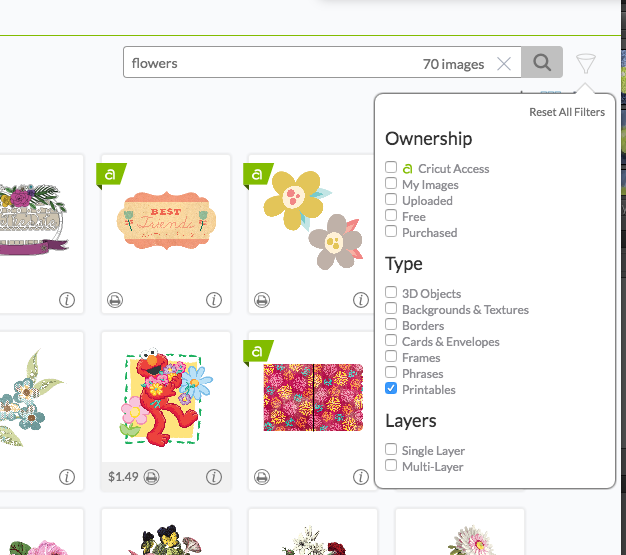Click Cricut Access badge on yellow flowers card
This screenshot has width=626, height=555.
point(258,175)
